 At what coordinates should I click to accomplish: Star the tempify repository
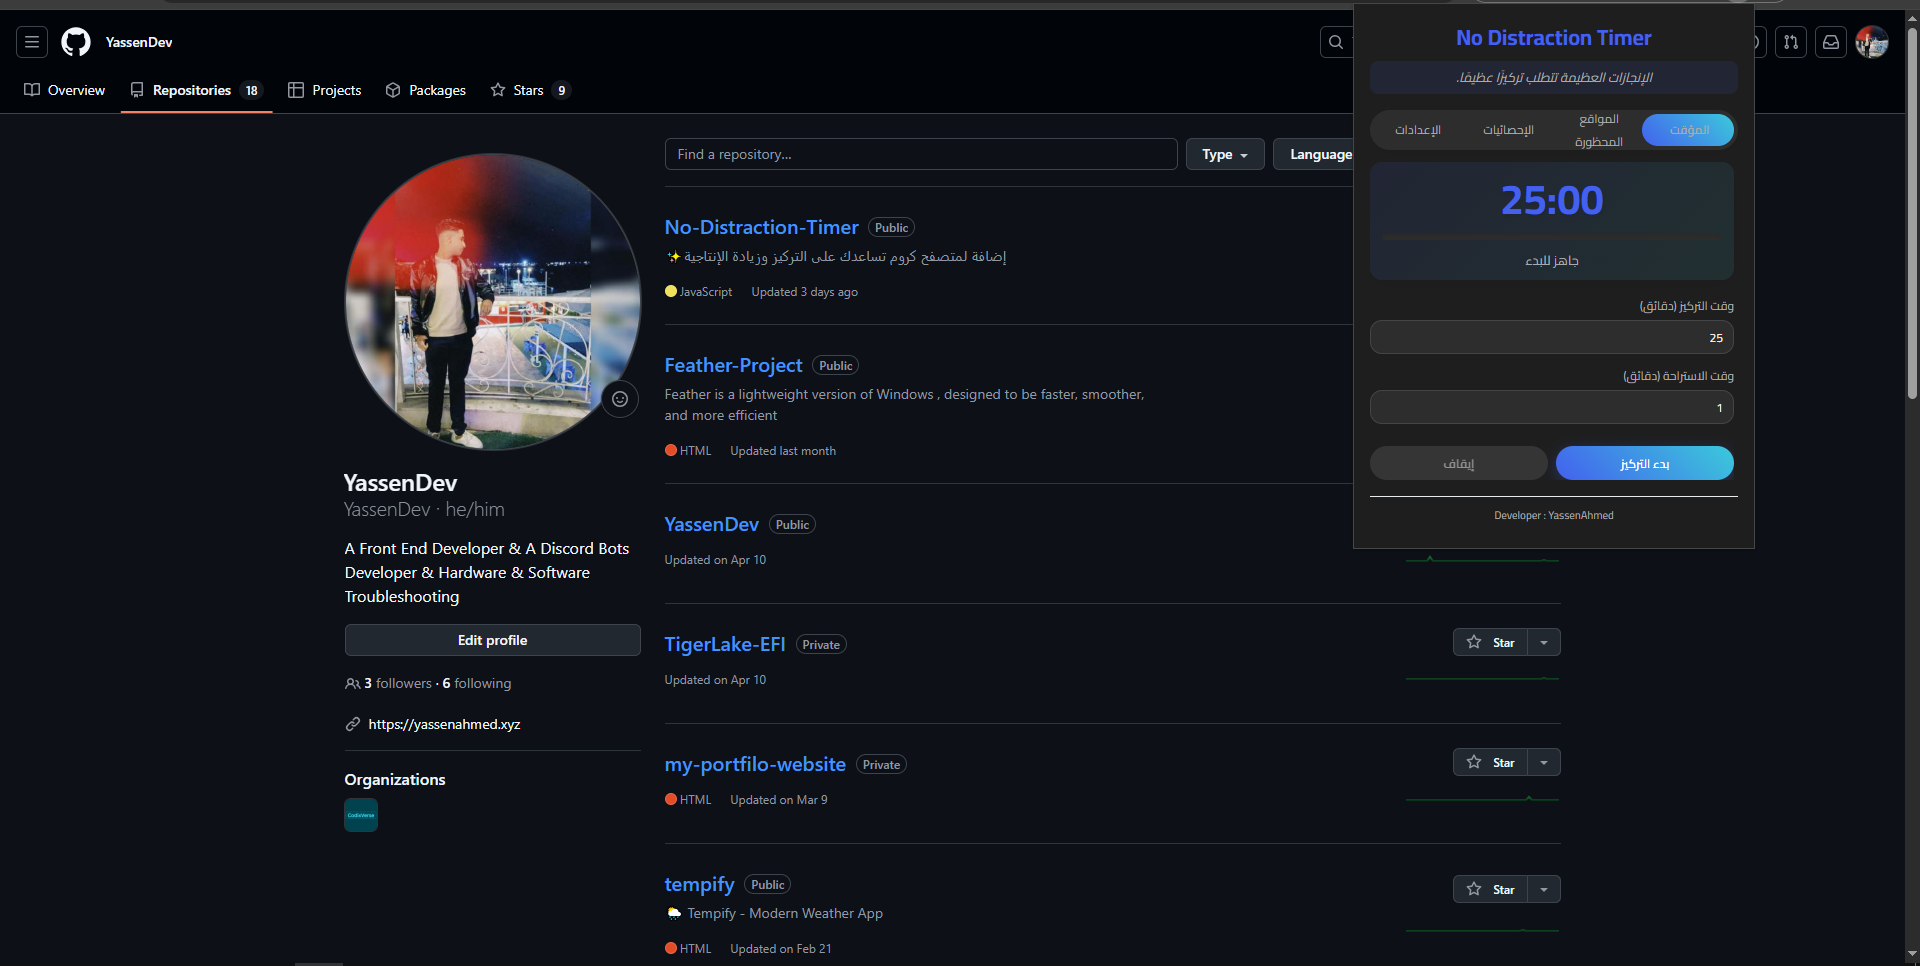[x=1490, y=890]
